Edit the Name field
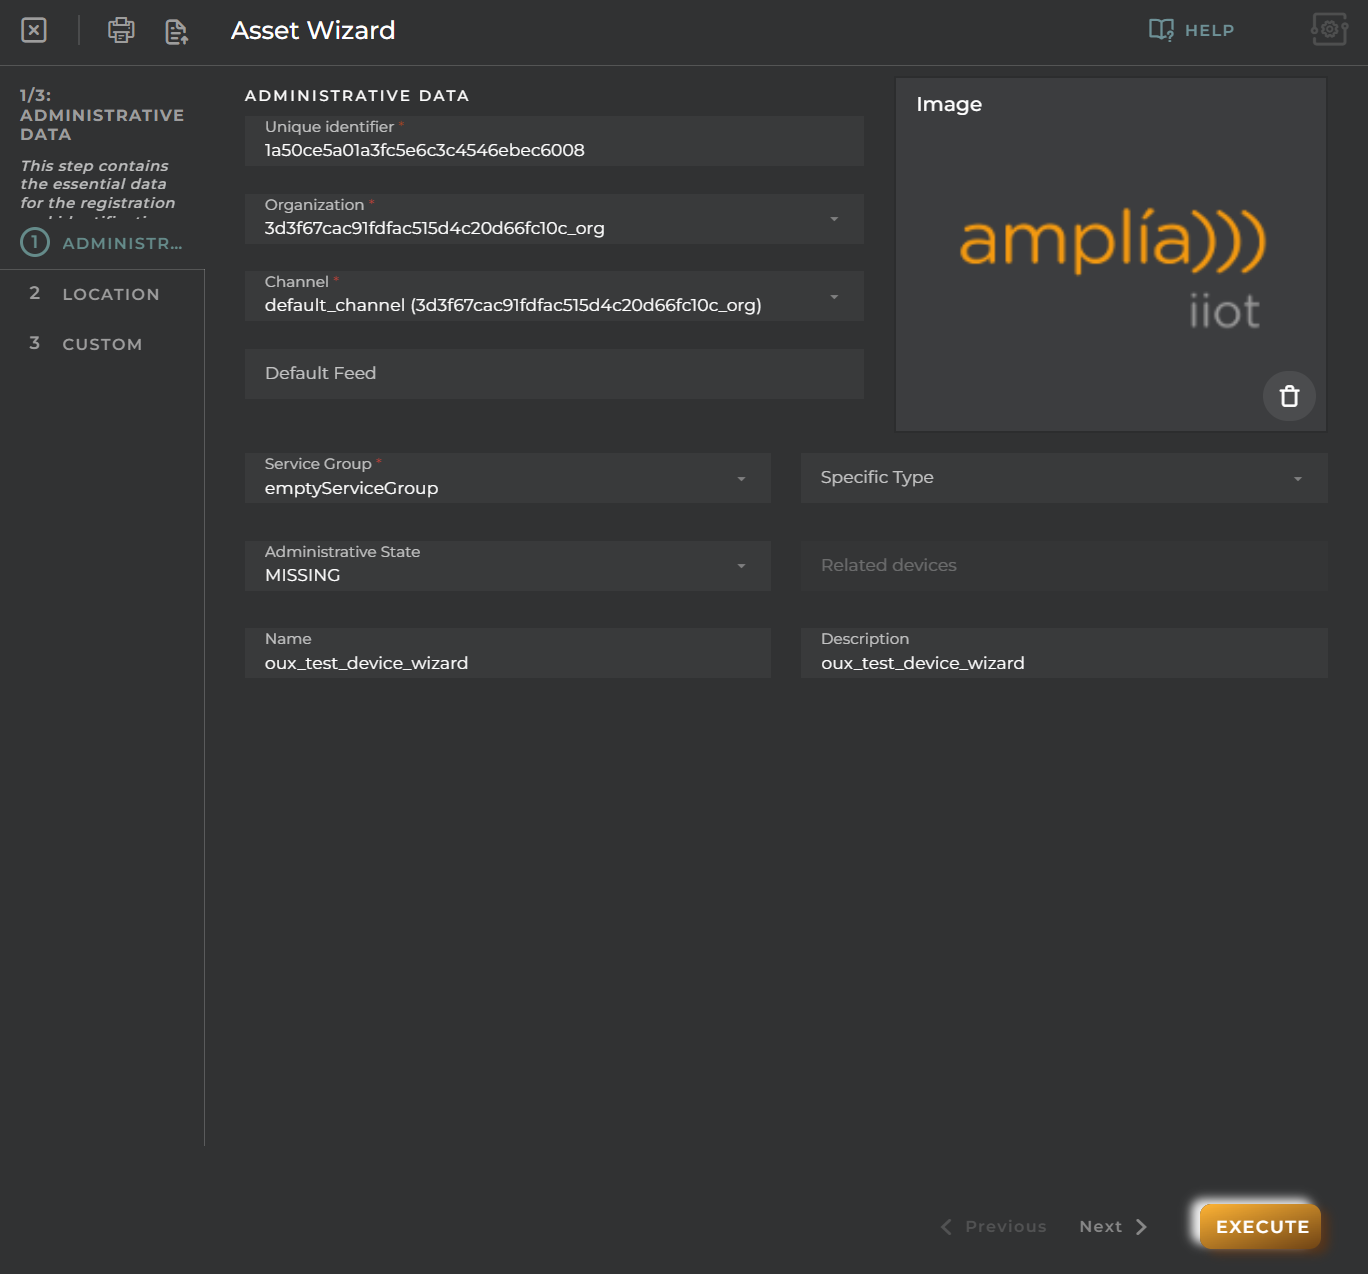The image size is (1368, 1274). 508,653
